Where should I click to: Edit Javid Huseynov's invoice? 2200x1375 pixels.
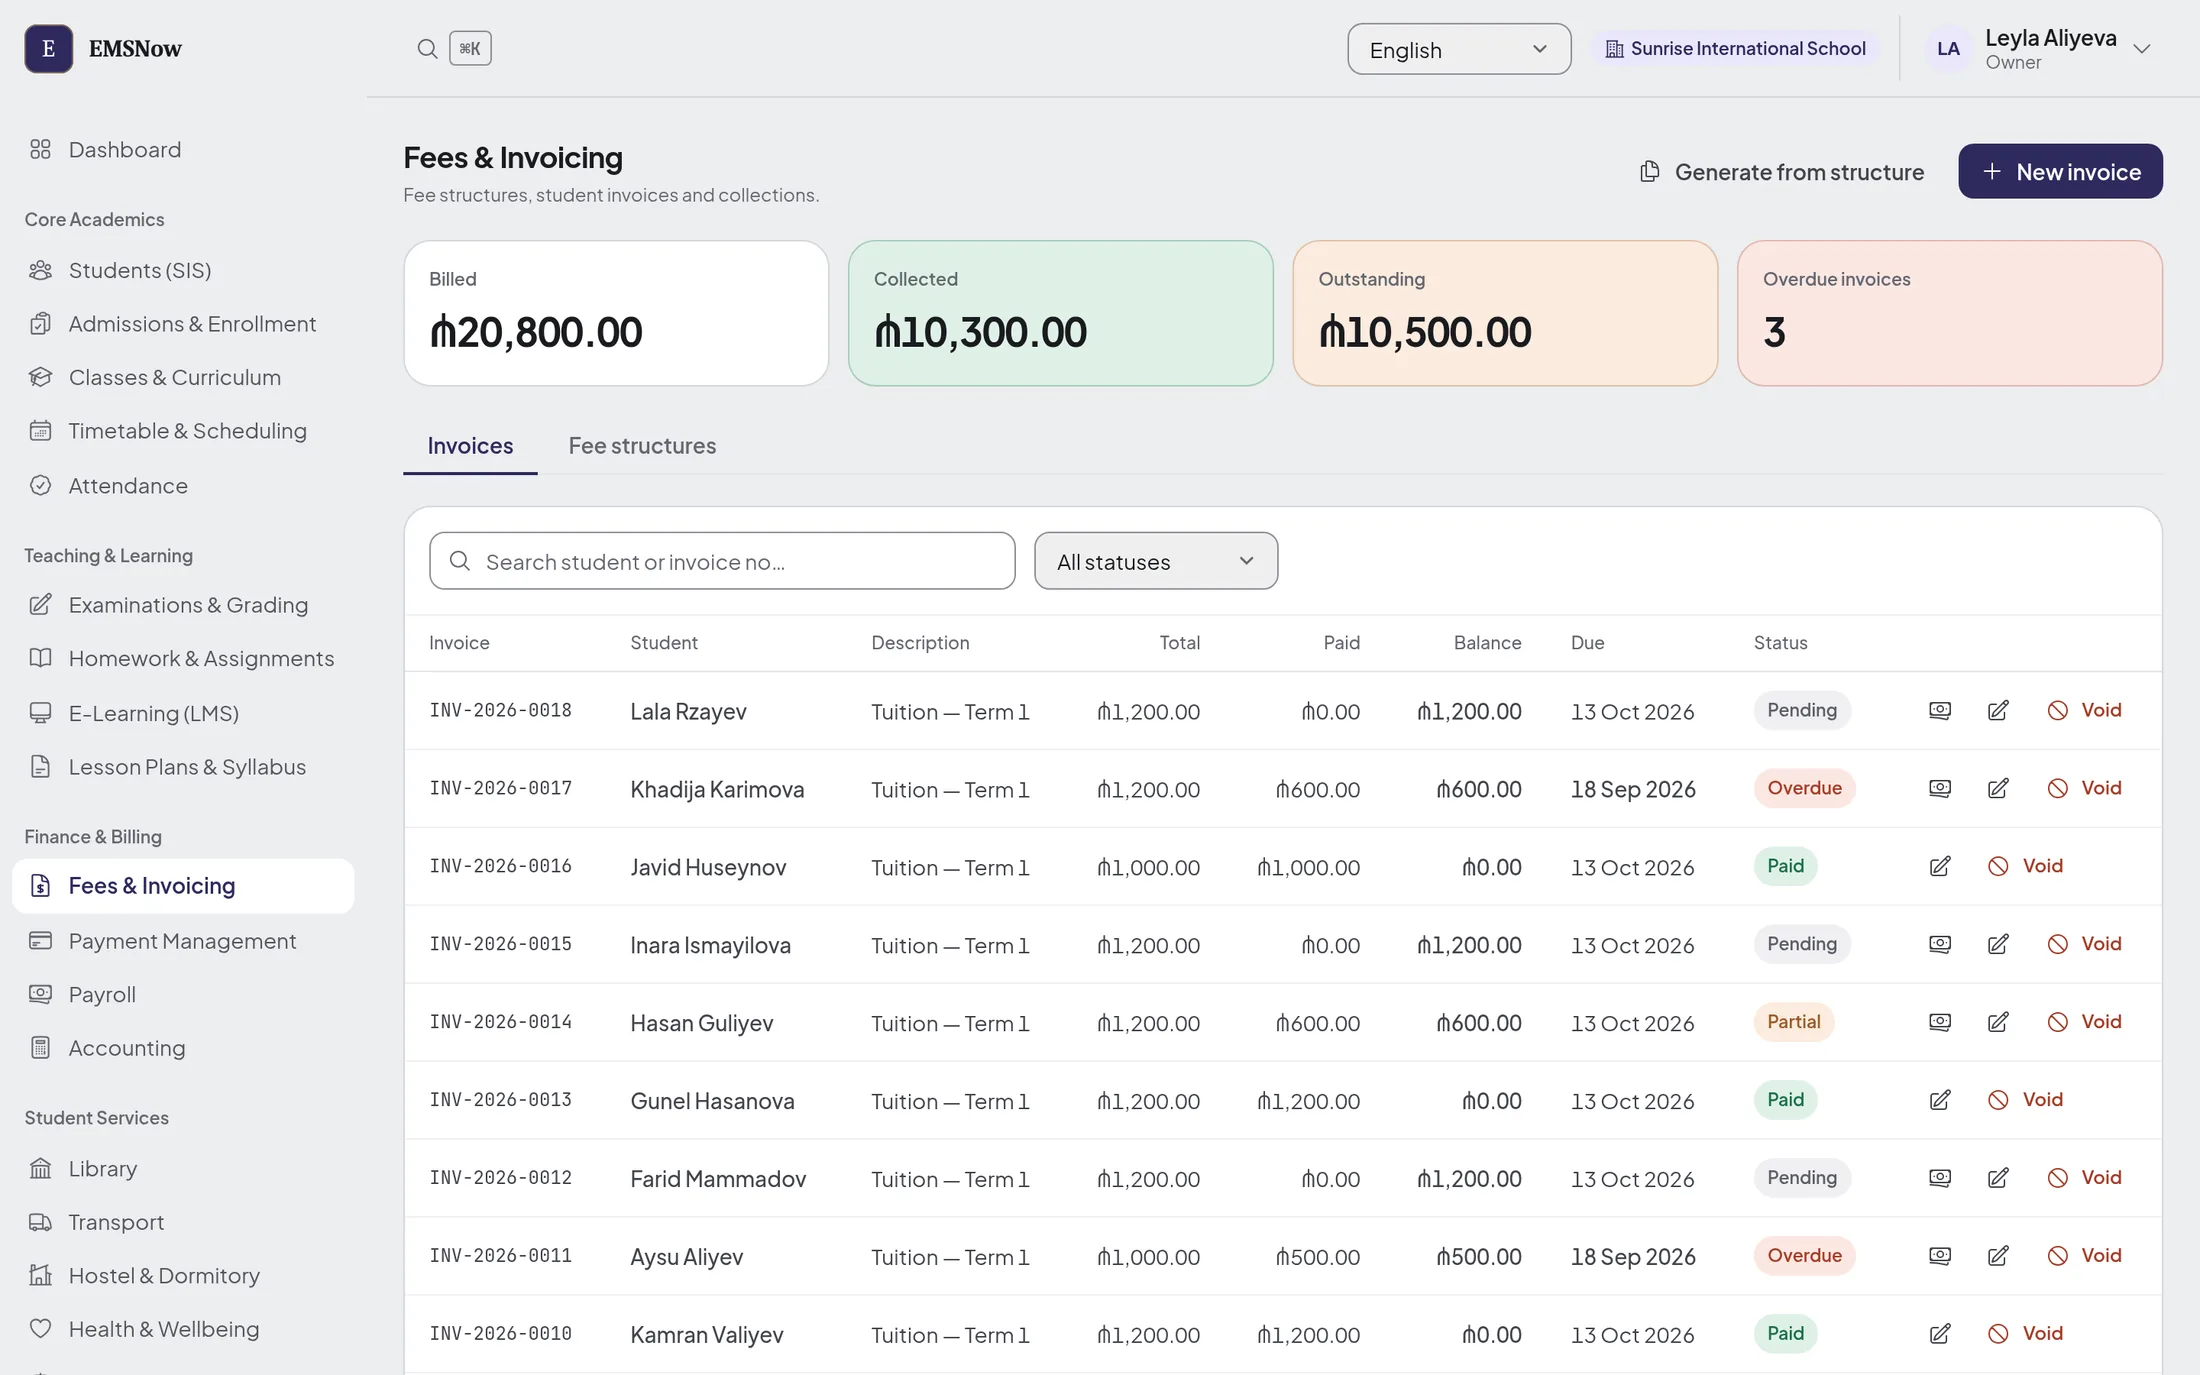pos(1939,866)
